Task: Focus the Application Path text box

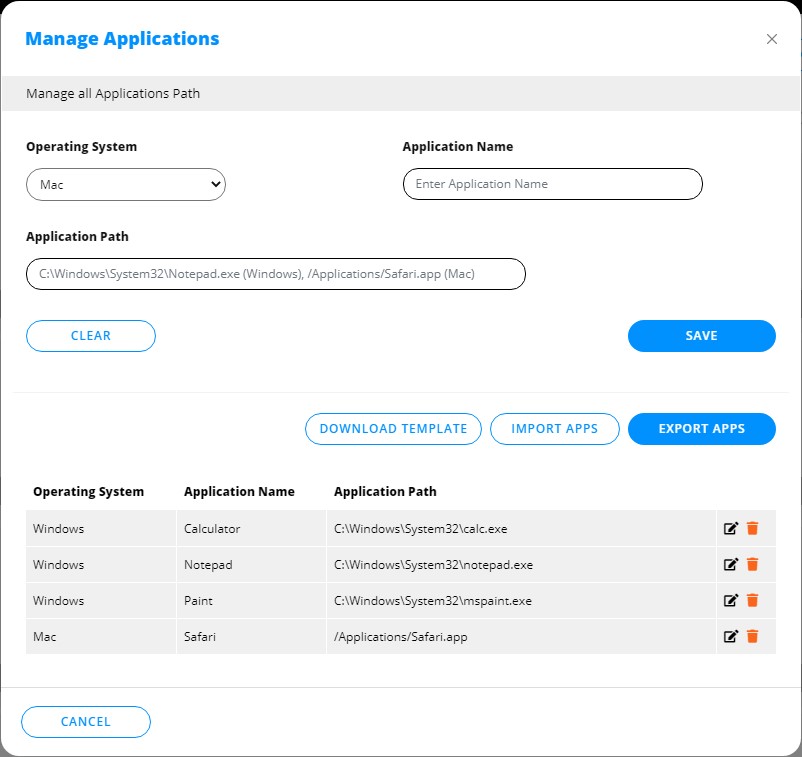Action: tap(275, 274)
